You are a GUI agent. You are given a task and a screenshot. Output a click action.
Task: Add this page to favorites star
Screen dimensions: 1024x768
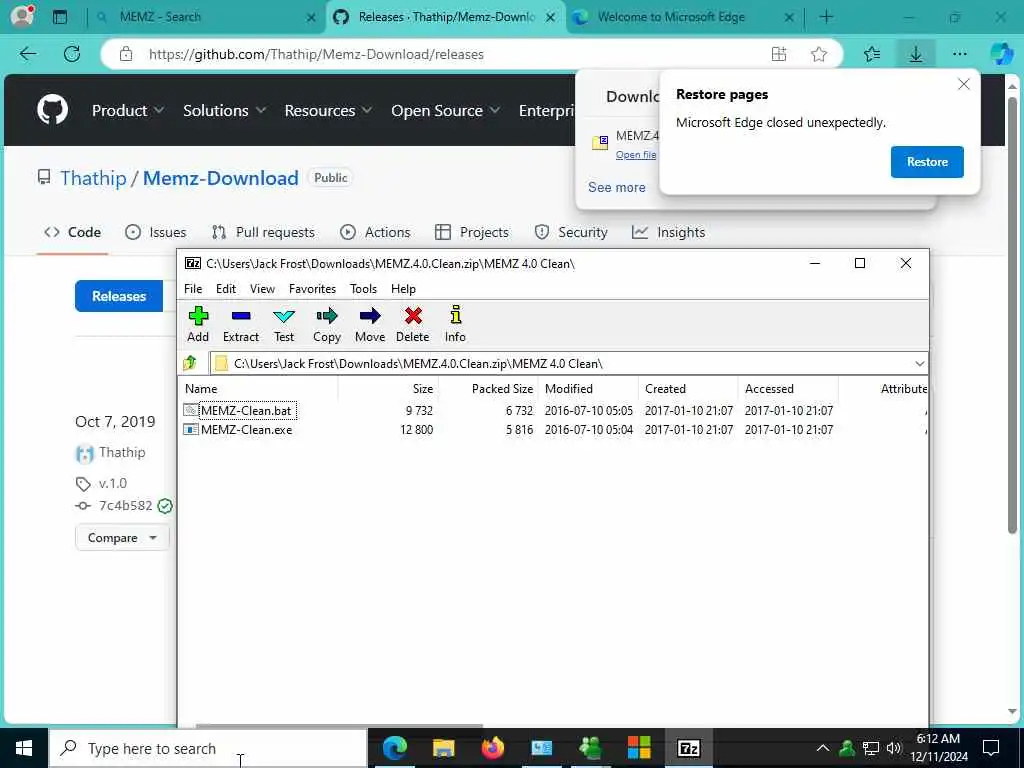[x=819, y=54]
